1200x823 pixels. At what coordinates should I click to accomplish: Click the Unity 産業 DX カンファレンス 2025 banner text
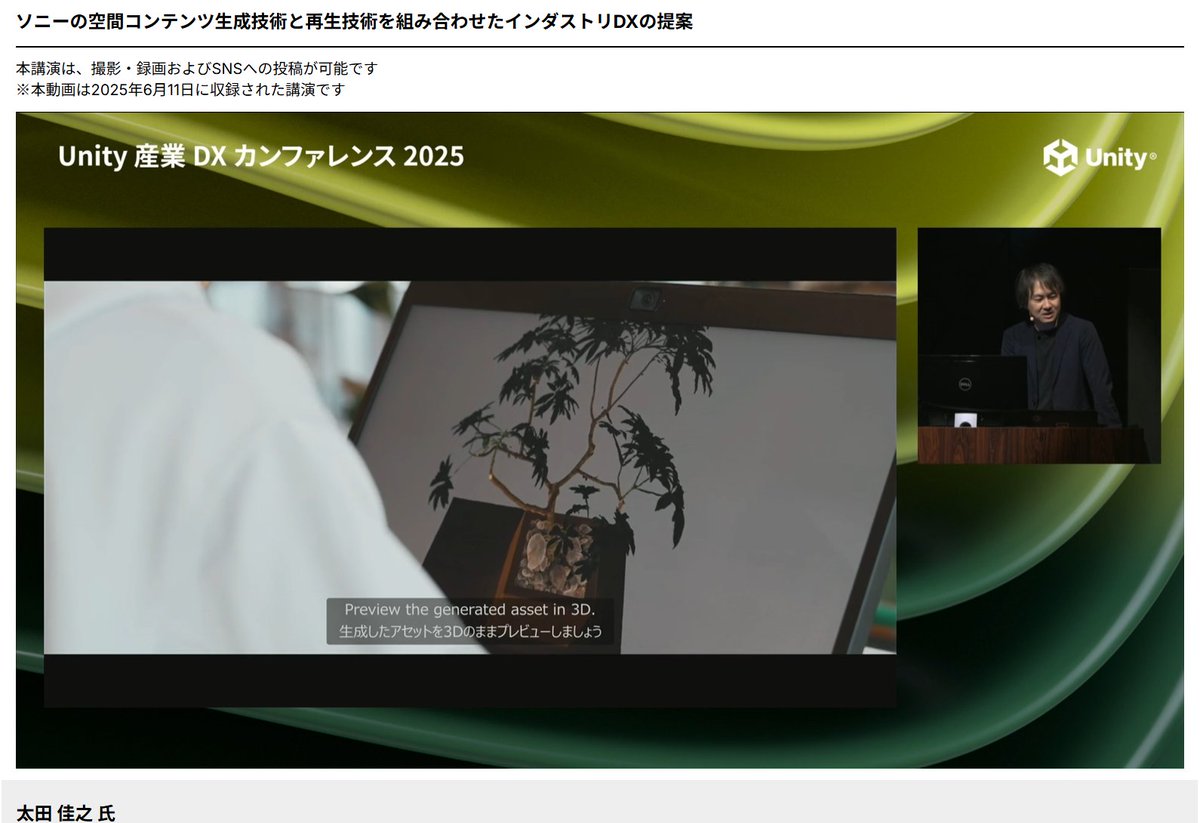coord(261,156)
